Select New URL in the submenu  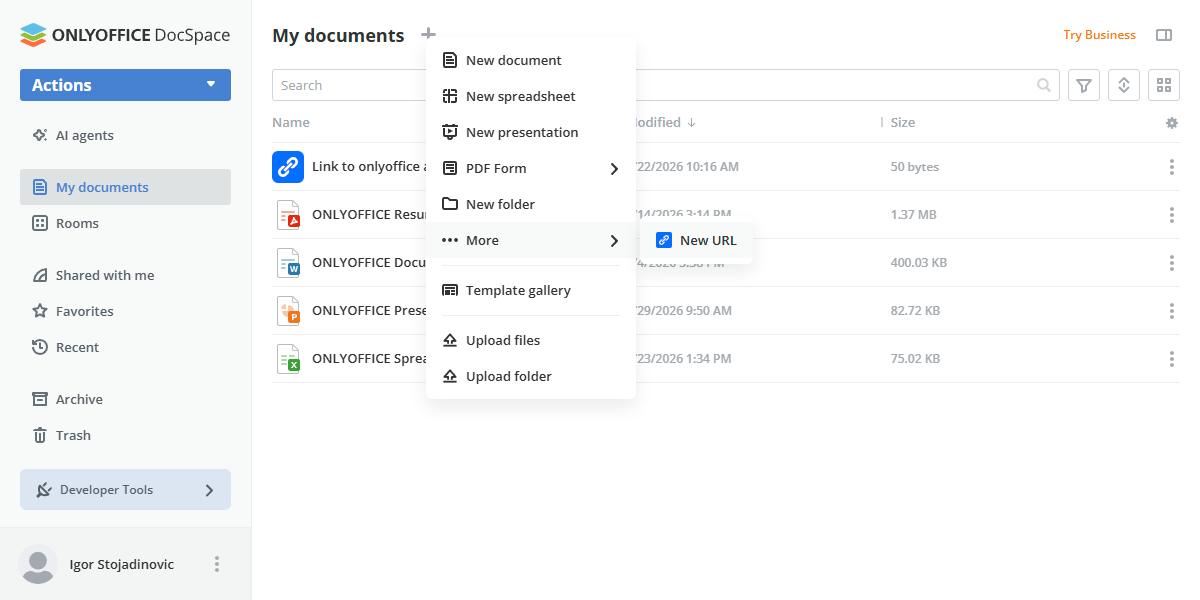tap(696, 240)
